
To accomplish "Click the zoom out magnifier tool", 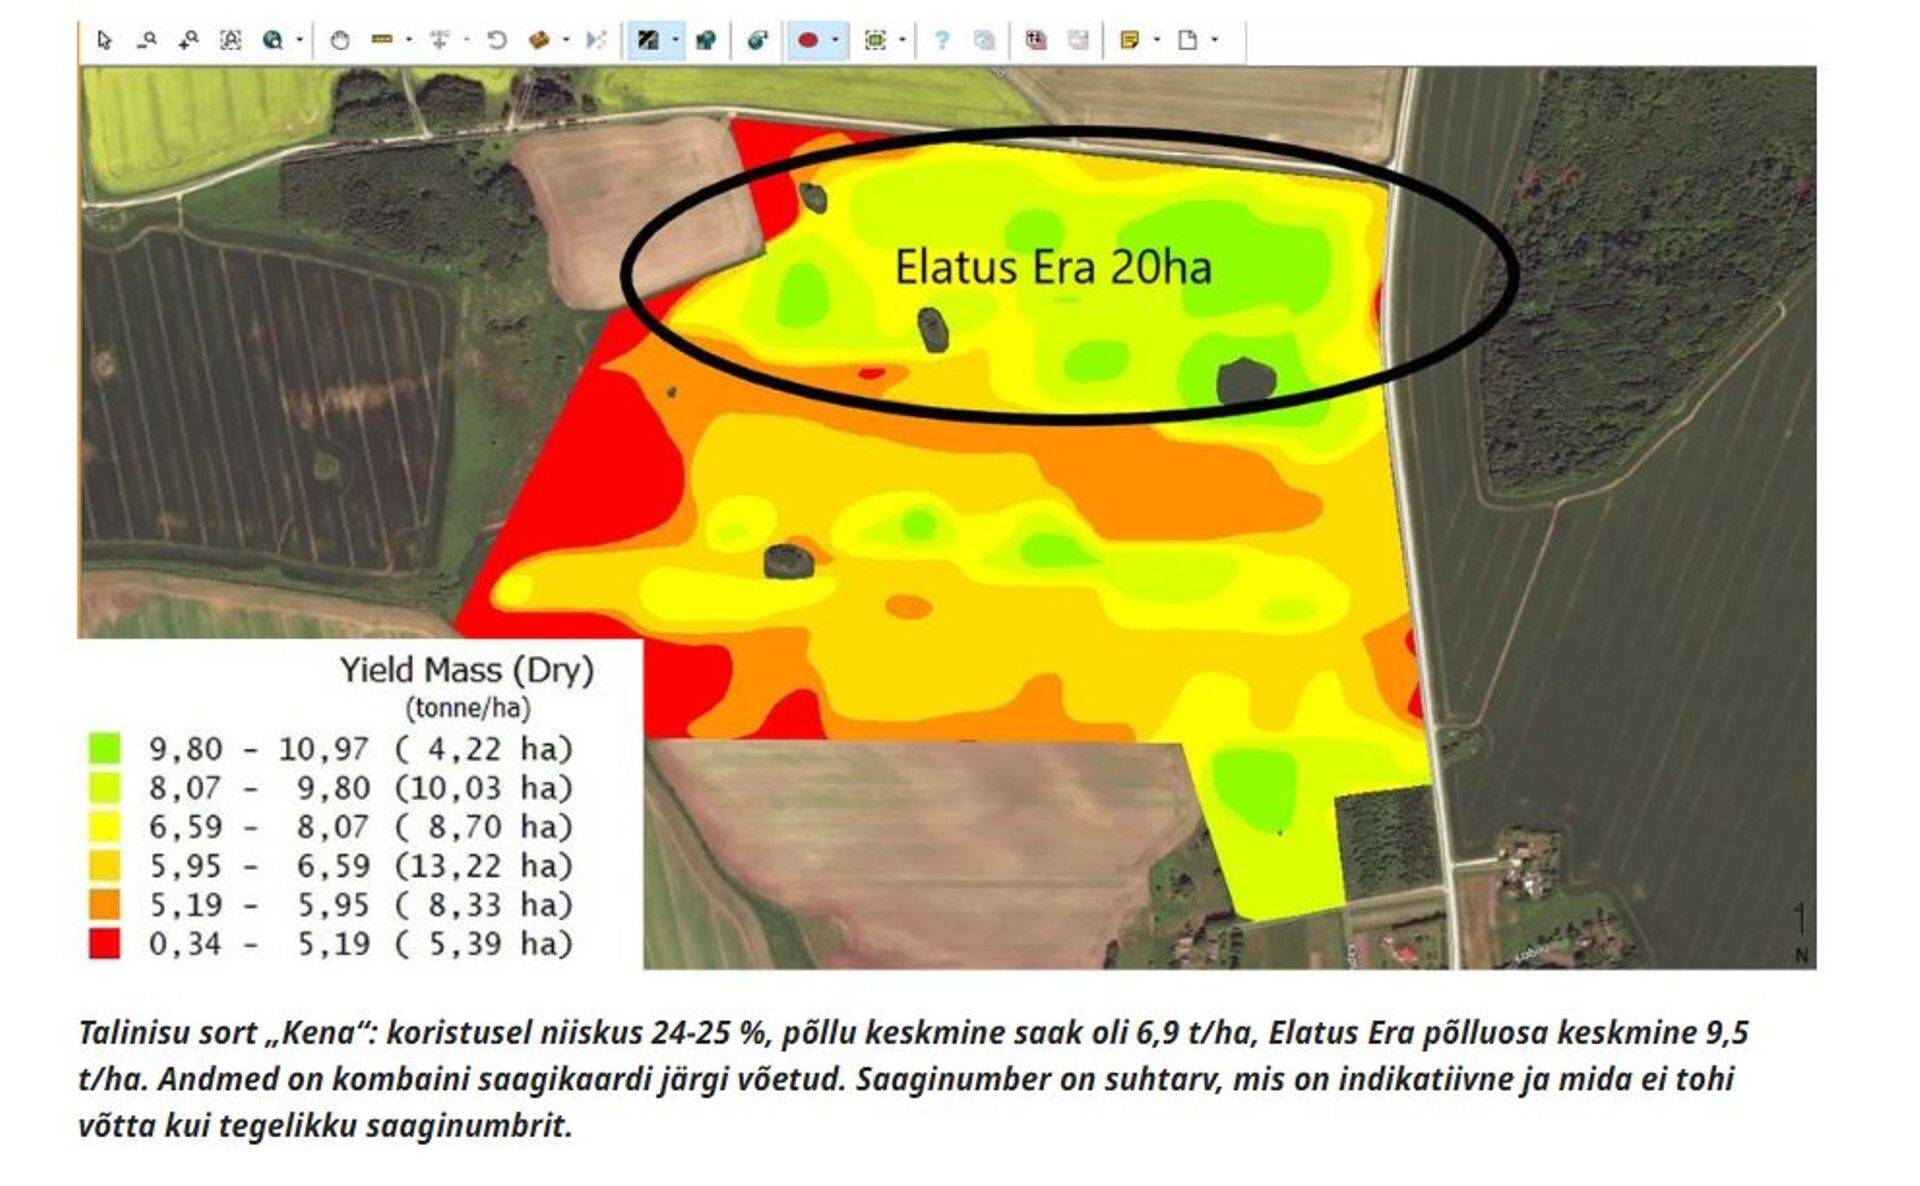I will click(x=147, y=41).
